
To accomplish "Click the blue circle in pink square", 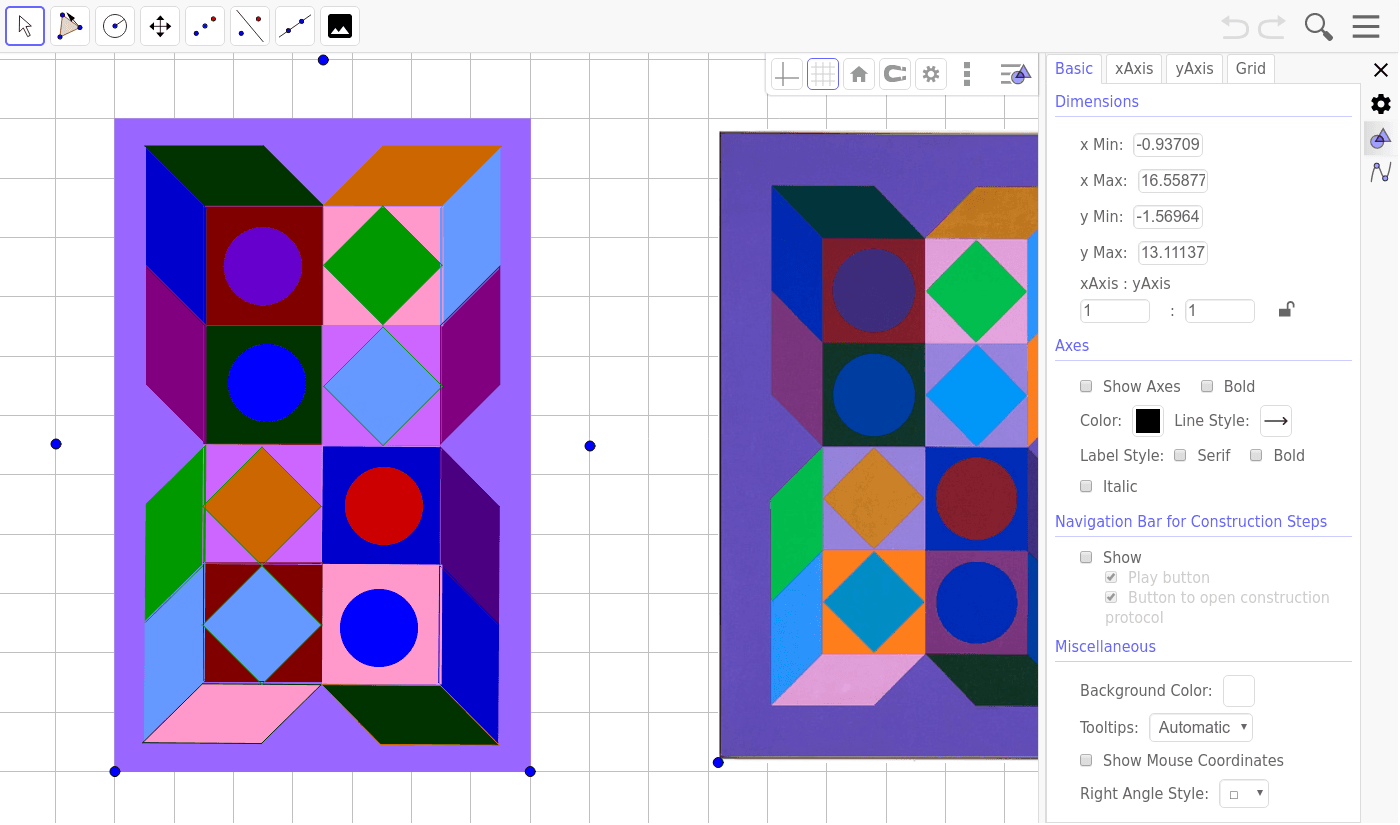I will click(379, 628).
